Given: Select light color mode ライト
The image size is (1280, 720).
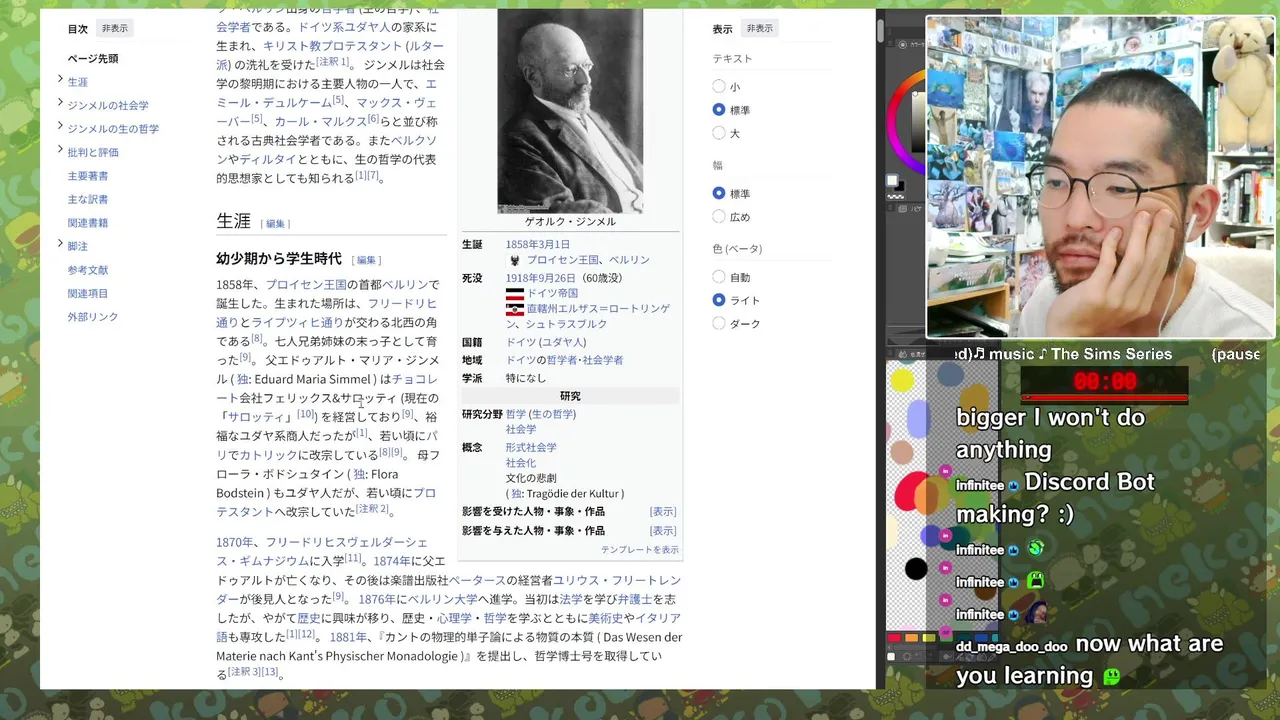Looking at the screenshot, I should click(x=719, y=300).
